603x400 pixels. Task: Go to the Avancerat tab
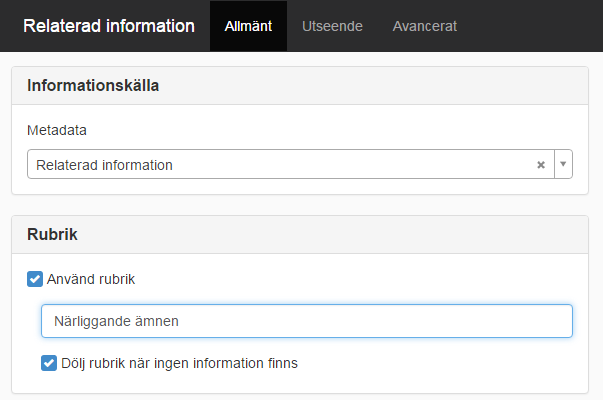[x=425, y=26]
